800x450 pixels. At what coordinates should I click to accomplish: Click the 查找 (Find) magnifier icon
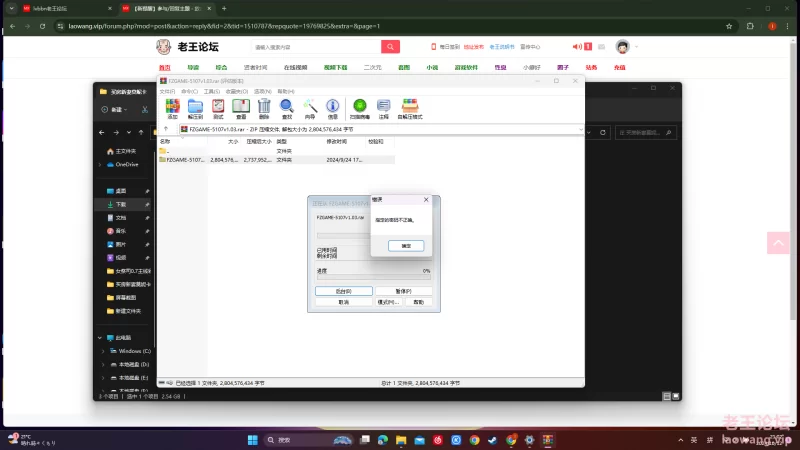tap(287, 109)
